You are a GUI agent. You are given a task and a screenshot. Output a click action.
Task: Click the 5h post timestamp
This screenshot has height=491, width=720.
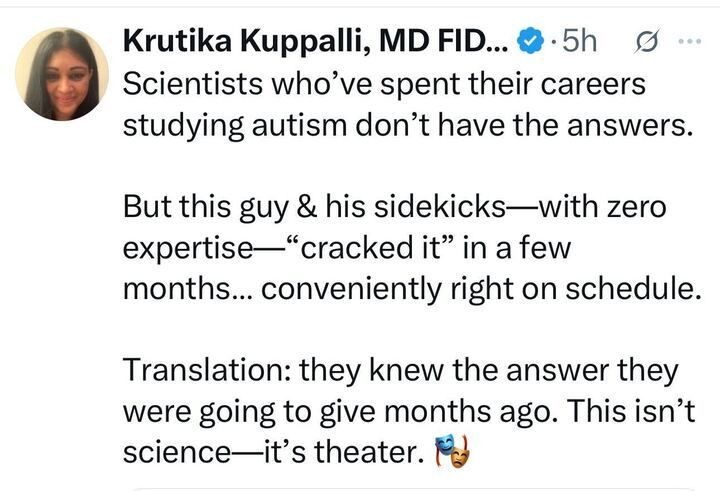(x=580, y=40)
